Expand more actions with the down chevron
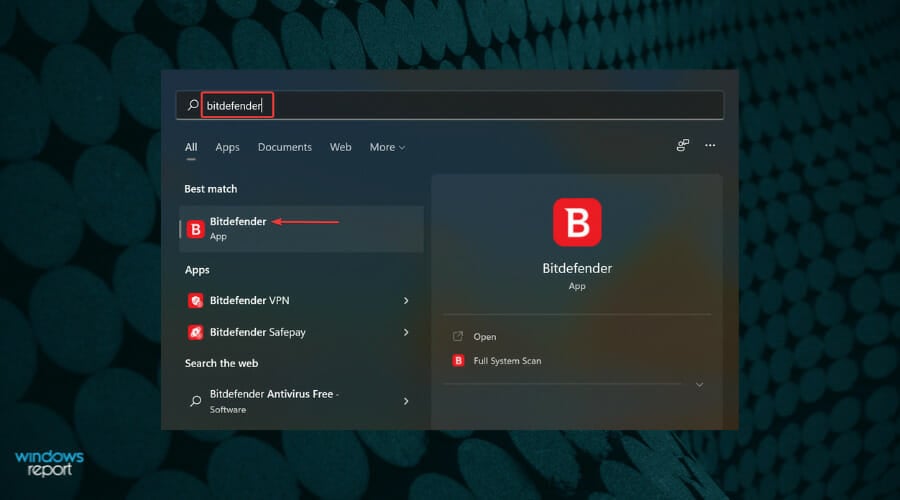This screenshot has height=500, width=900. [x=699, y=385]
